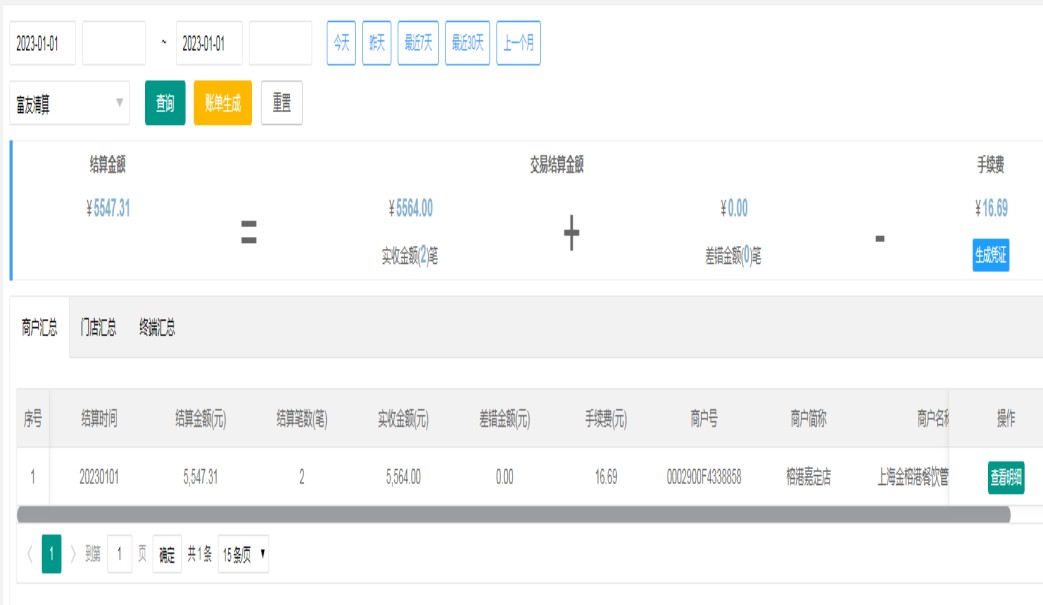Select the 上一个月 date range
This screenshot has height=605, width=1043.
(x=518, y=43)
